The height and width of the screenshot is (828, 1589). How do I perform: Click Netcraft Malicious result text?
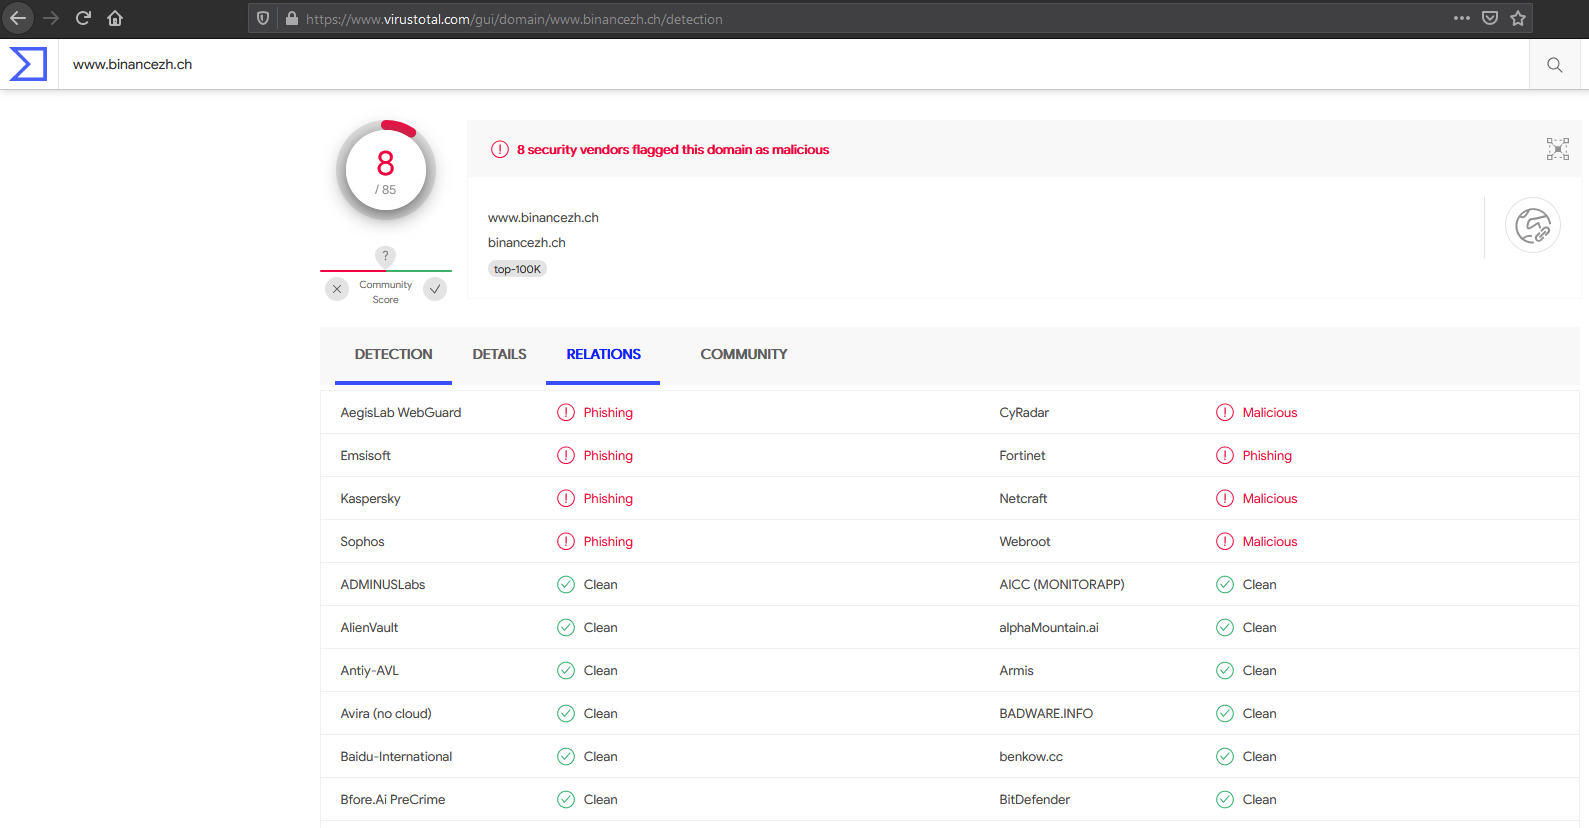1270,498
